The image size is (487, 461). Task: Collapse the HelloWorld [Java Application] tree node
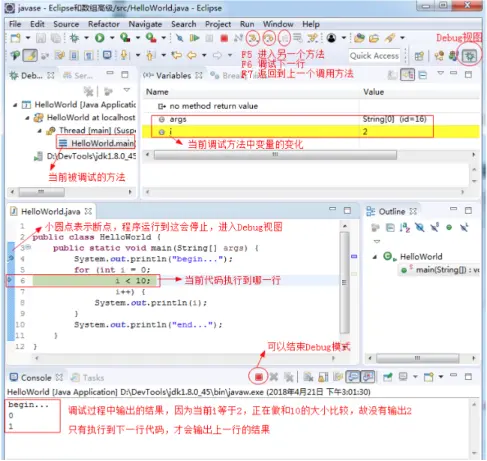15,105
